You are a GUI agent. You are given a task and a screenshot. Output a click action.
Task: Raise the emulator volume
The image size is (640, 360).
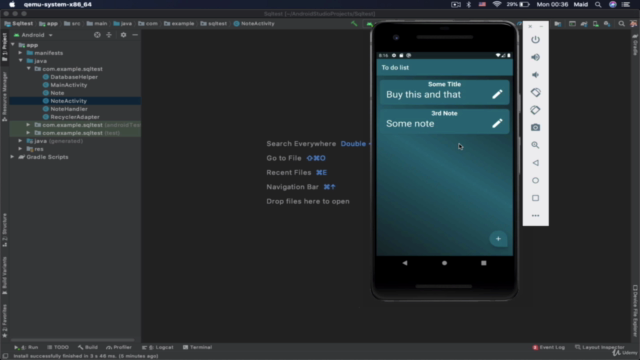point(535,58)
